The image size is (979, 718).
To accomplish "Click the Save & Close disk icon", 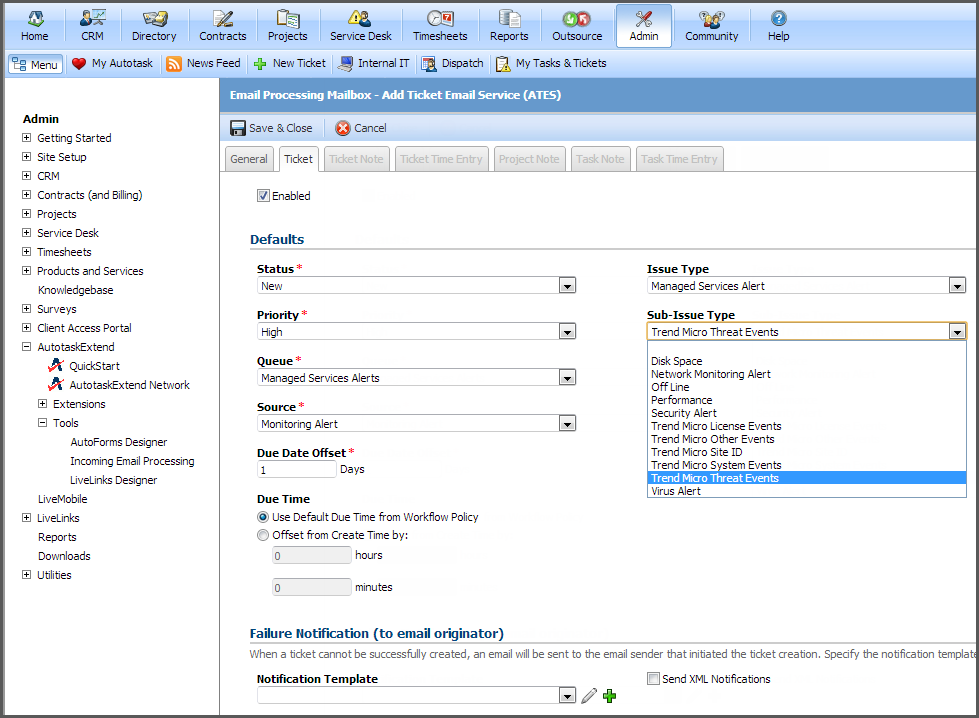I will point(238,128).
